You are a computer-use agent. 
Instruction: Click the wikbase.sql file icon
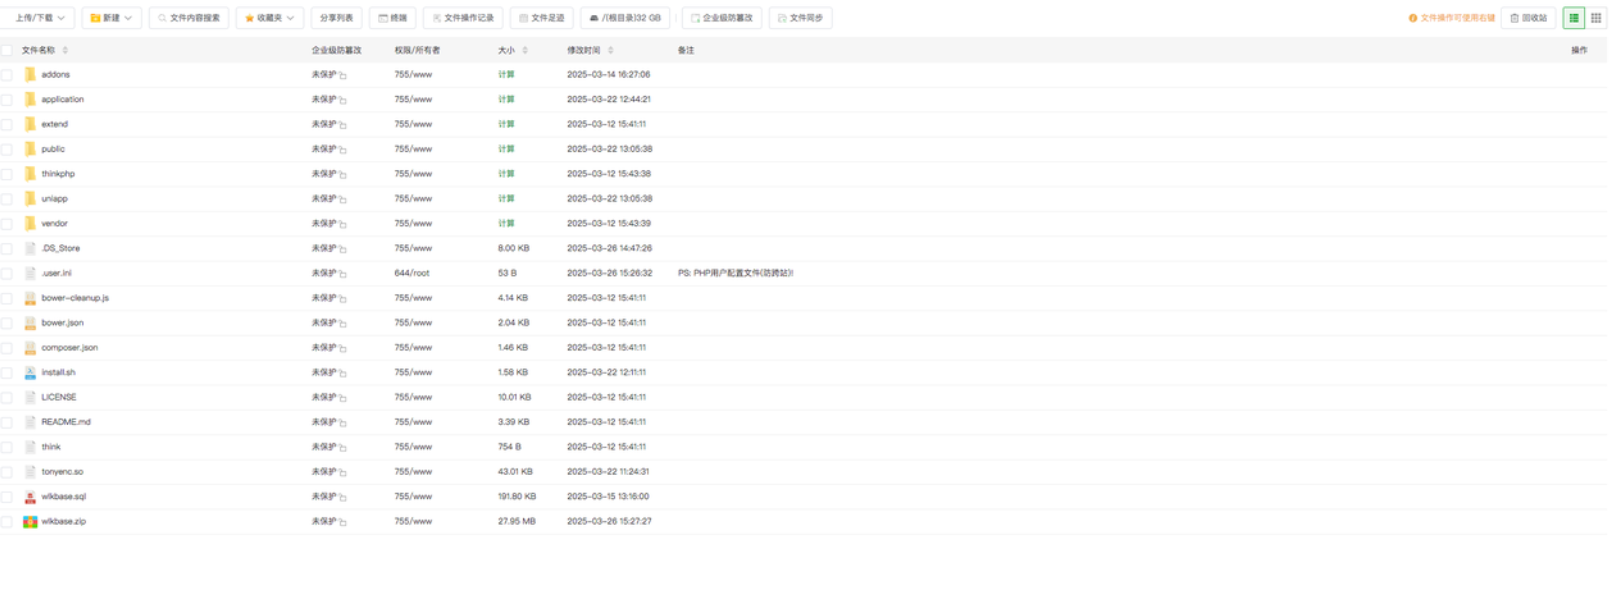[x=30, y=497]
